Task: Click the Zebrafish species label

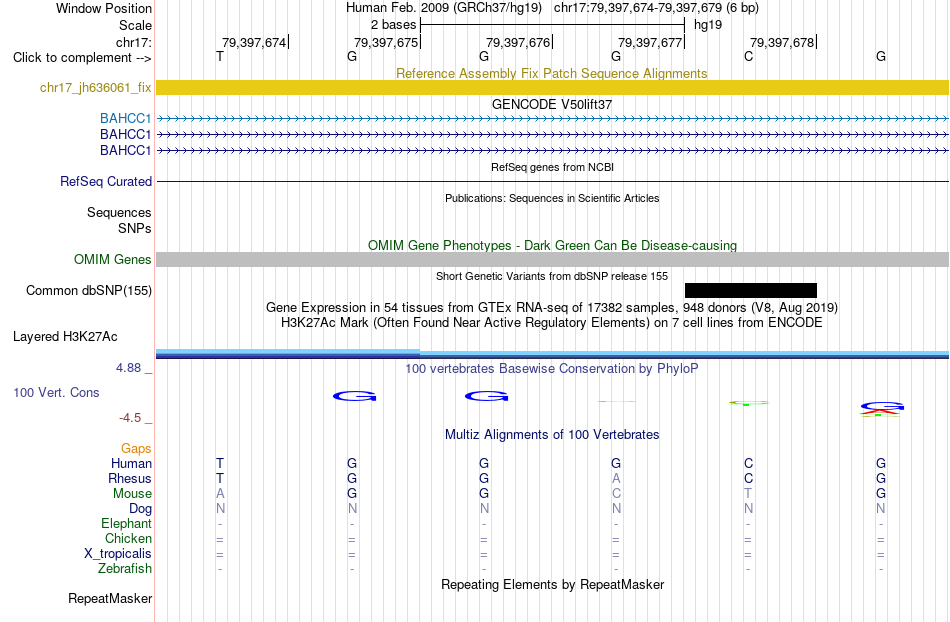Action: pyautogui.click(x=125, y=568)
